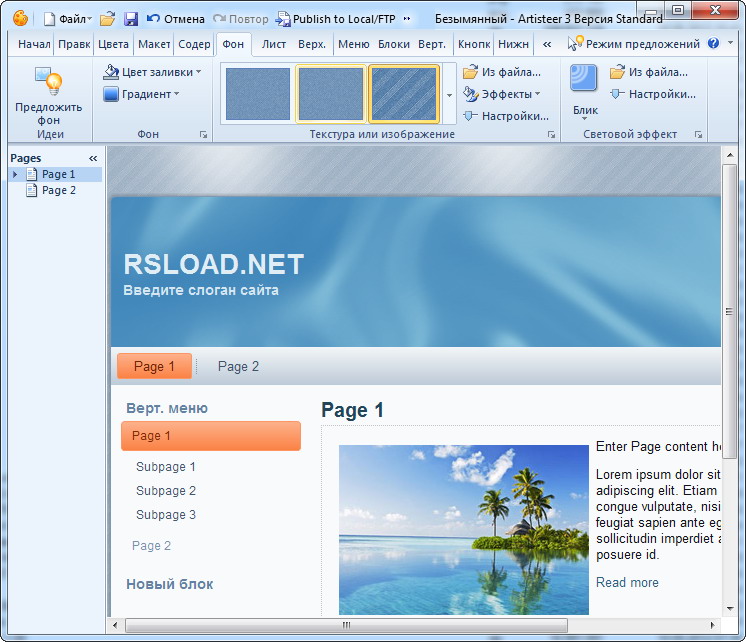Open texture Настройки... settings
The height and width of the screenshot is (642, 746).
click(x=506, y=116)
